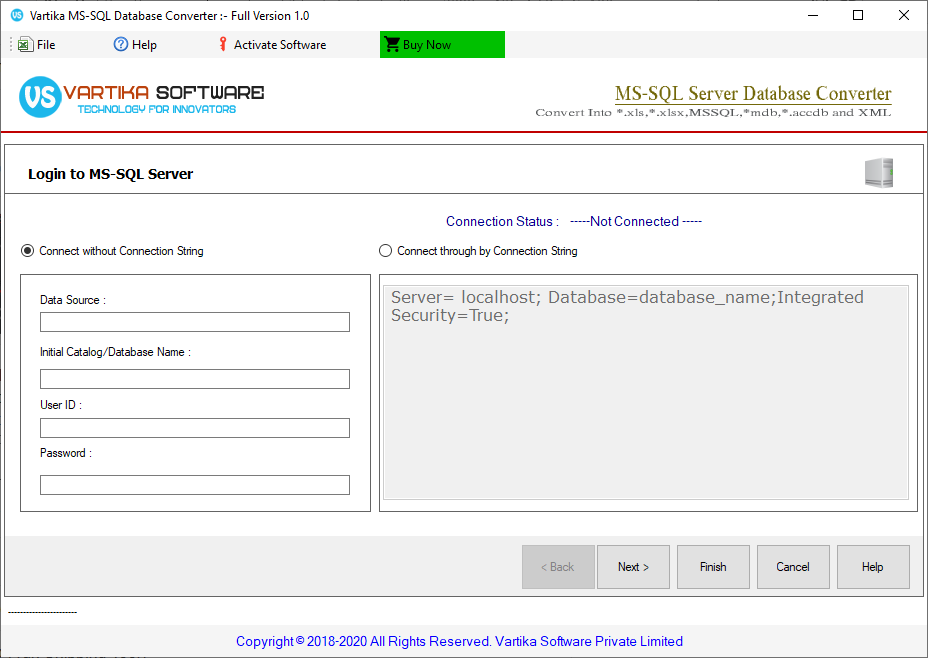Focus the Initial Catalog/Database Name field
Viewport: 928px width, 658px height.
pos(195,379)
